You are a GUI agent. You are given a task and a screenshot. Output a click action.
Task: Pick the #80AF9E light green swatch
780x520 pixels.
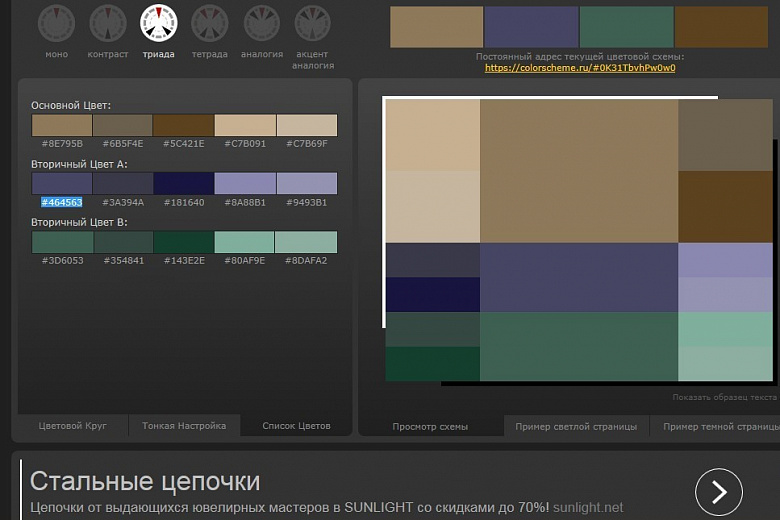245,242
